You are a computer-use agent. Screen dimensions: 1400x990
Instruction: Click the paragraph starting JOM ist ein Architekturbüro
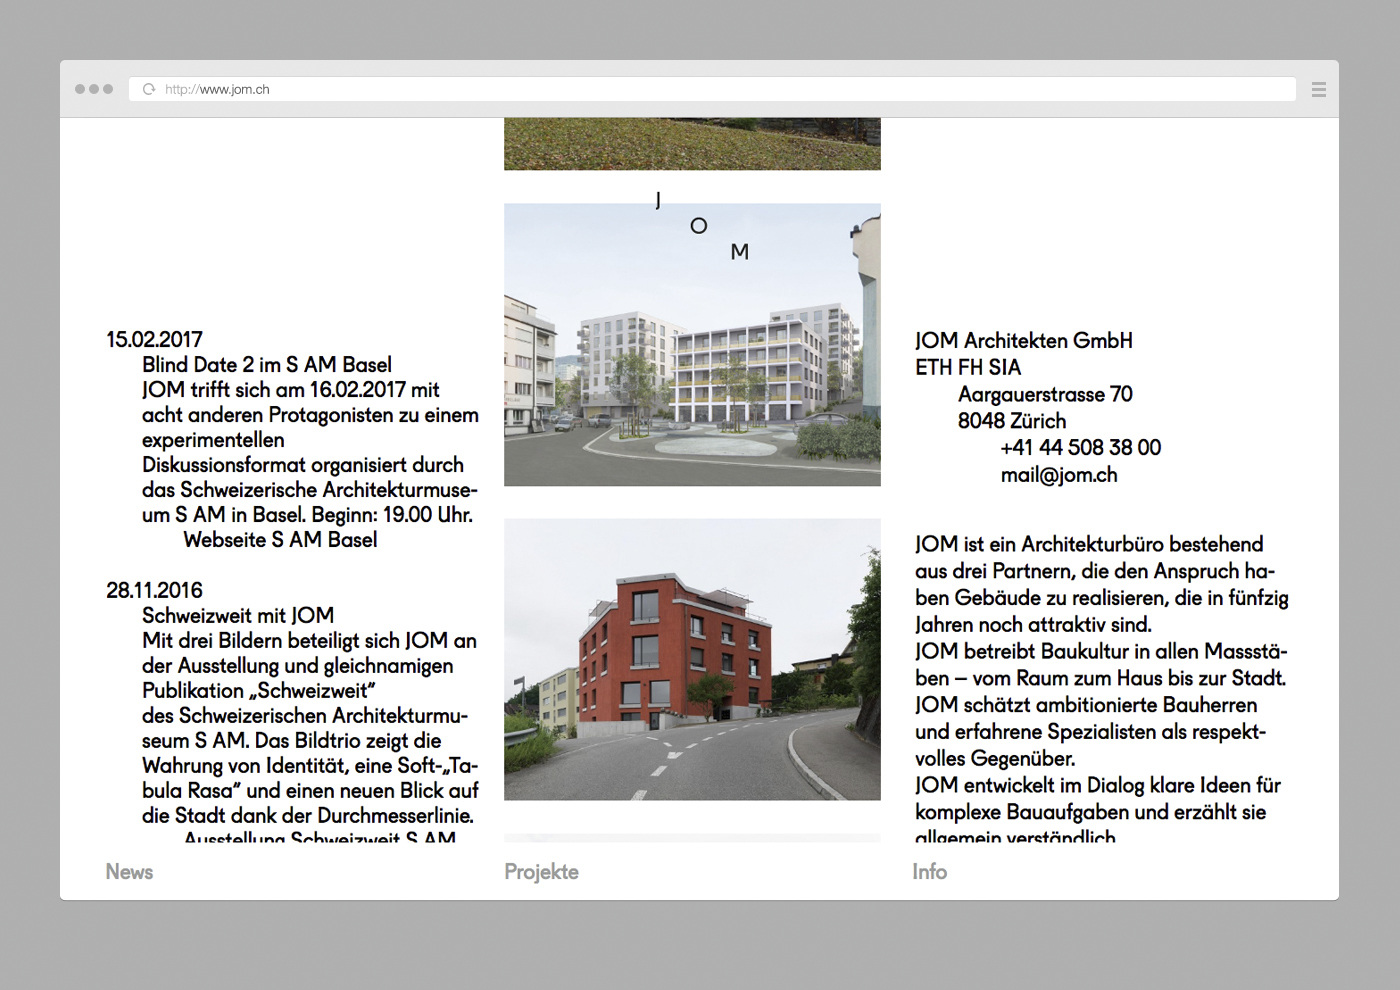[x=1102, y=585]
